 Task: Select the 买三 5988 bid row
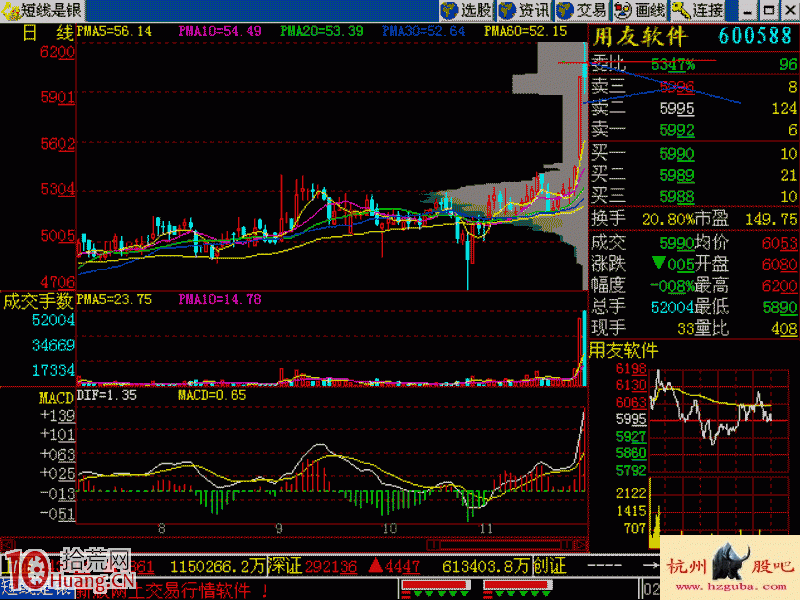[694, 196]
